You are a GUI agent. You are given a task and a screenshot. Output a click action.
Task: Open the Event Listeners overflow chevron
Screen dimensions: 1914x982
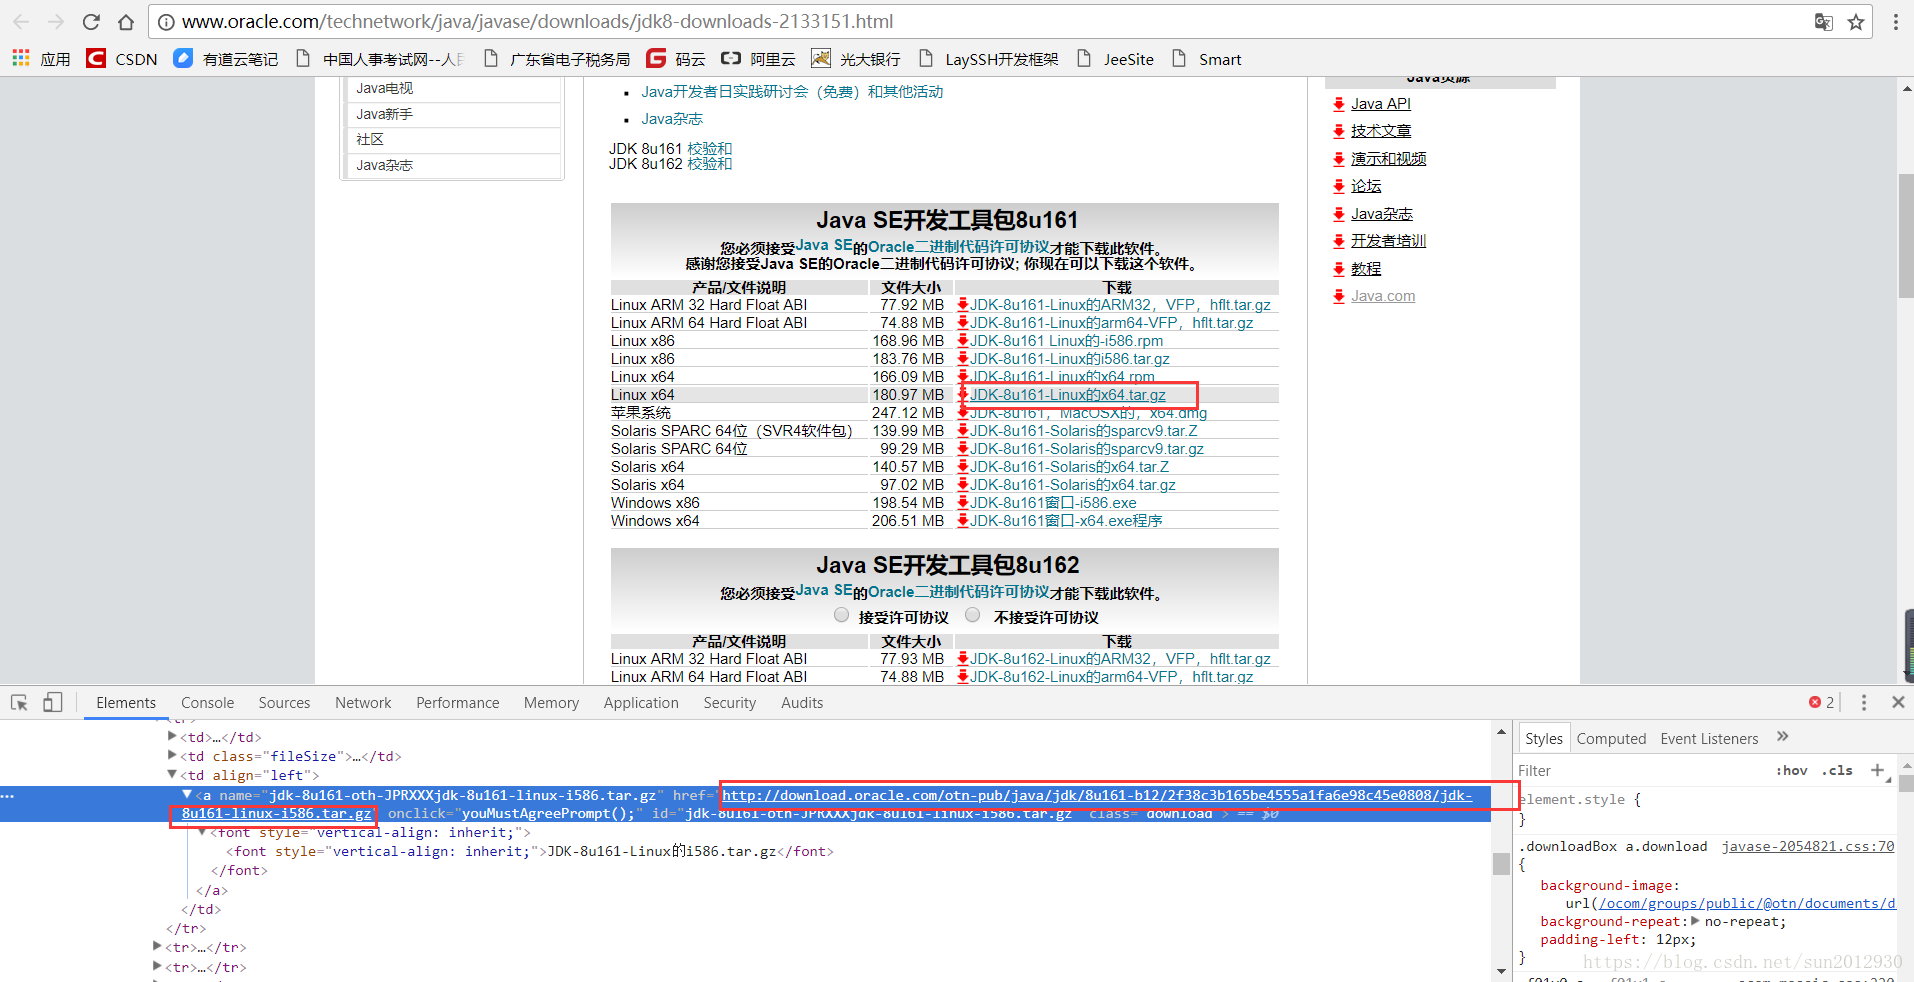(1783, 738)
